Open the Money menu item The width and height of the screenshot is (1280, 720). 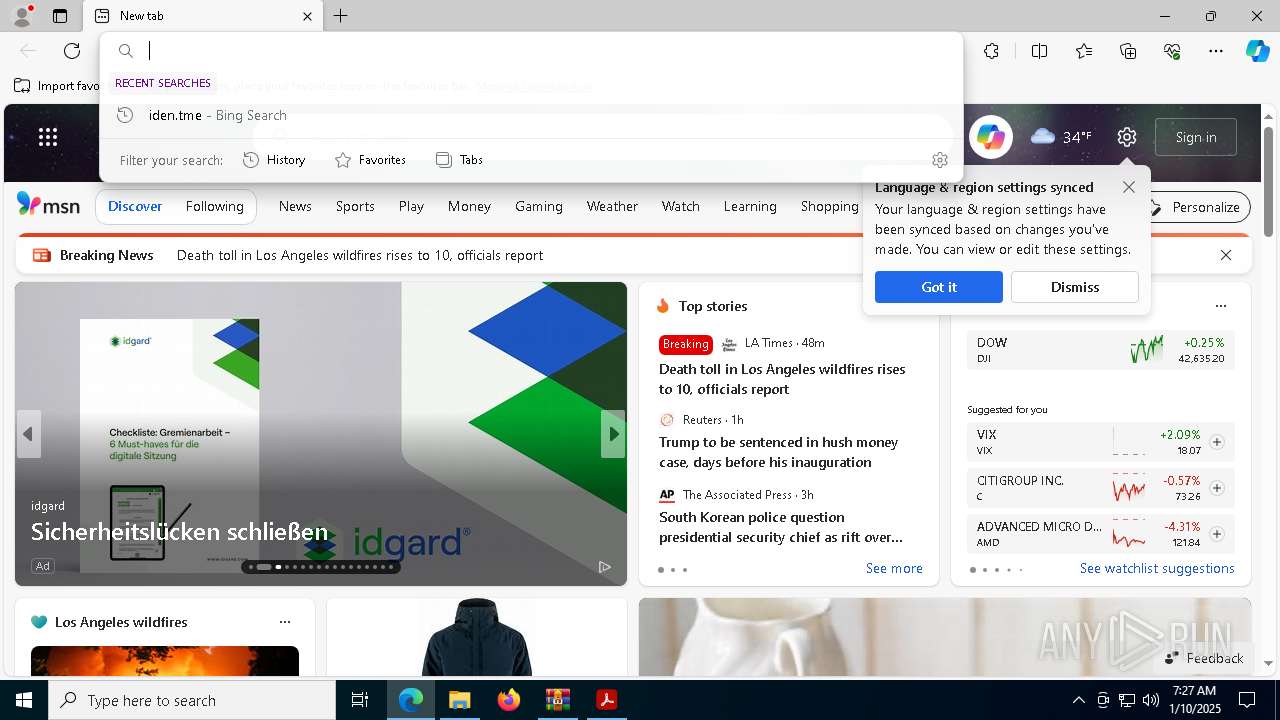pos(469,206)
